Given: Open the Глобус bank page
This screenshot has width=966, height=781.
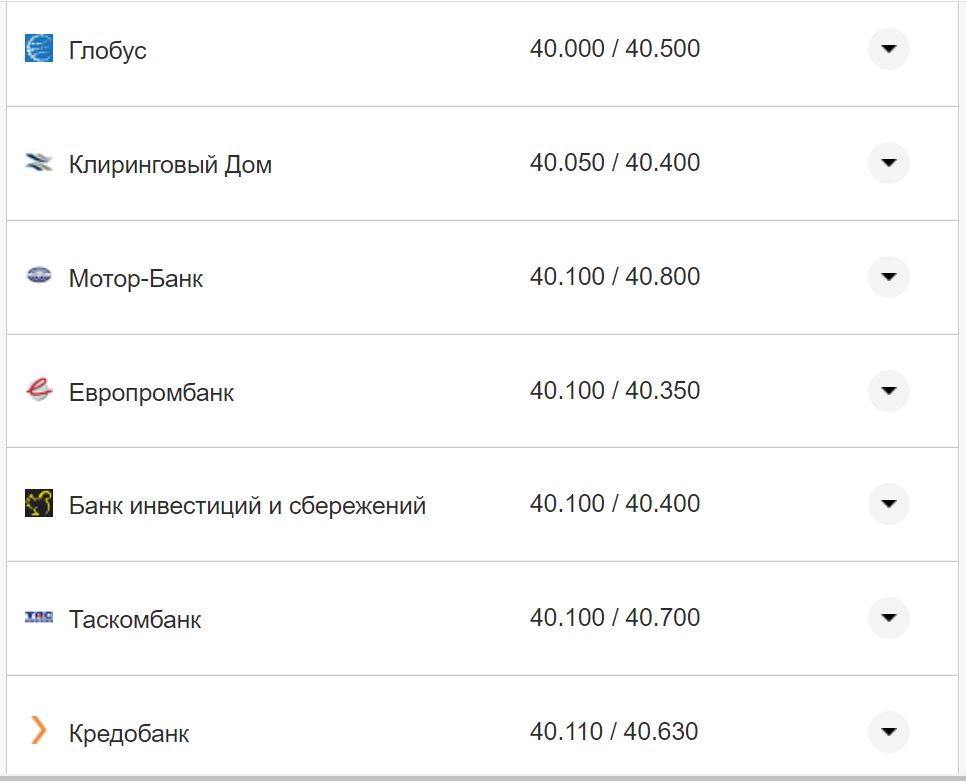Looking at the screenshot, I should 106,50.
